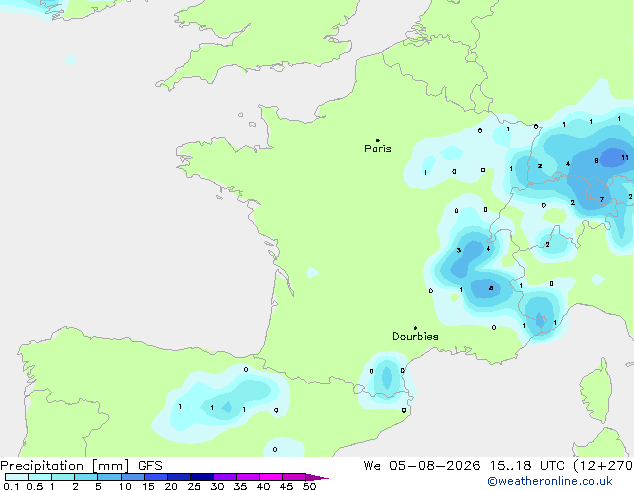Click the precipitation value '11' on the map
This screenshot has width=634, height=490.
(625, 158)
